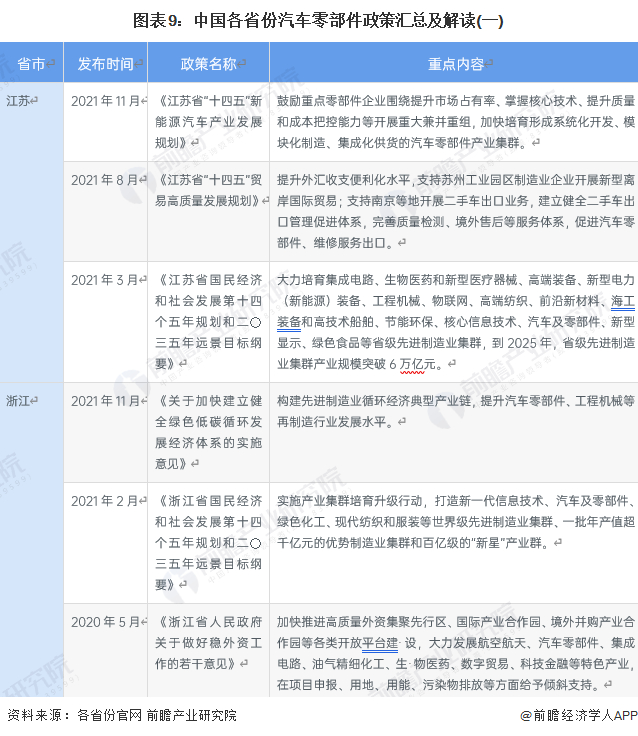
Task: Click the content starting 鼓励重点零部件企业围绕提升市场占有率
Action: click(x=455, y=122)
